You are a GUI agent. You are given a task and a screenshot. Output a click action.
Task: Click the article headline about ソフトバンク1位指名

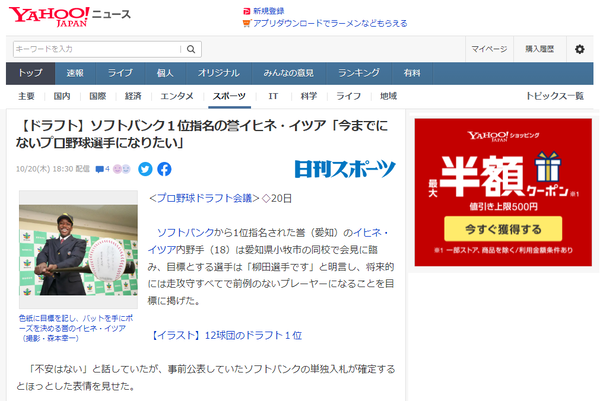tap(202, 134)
